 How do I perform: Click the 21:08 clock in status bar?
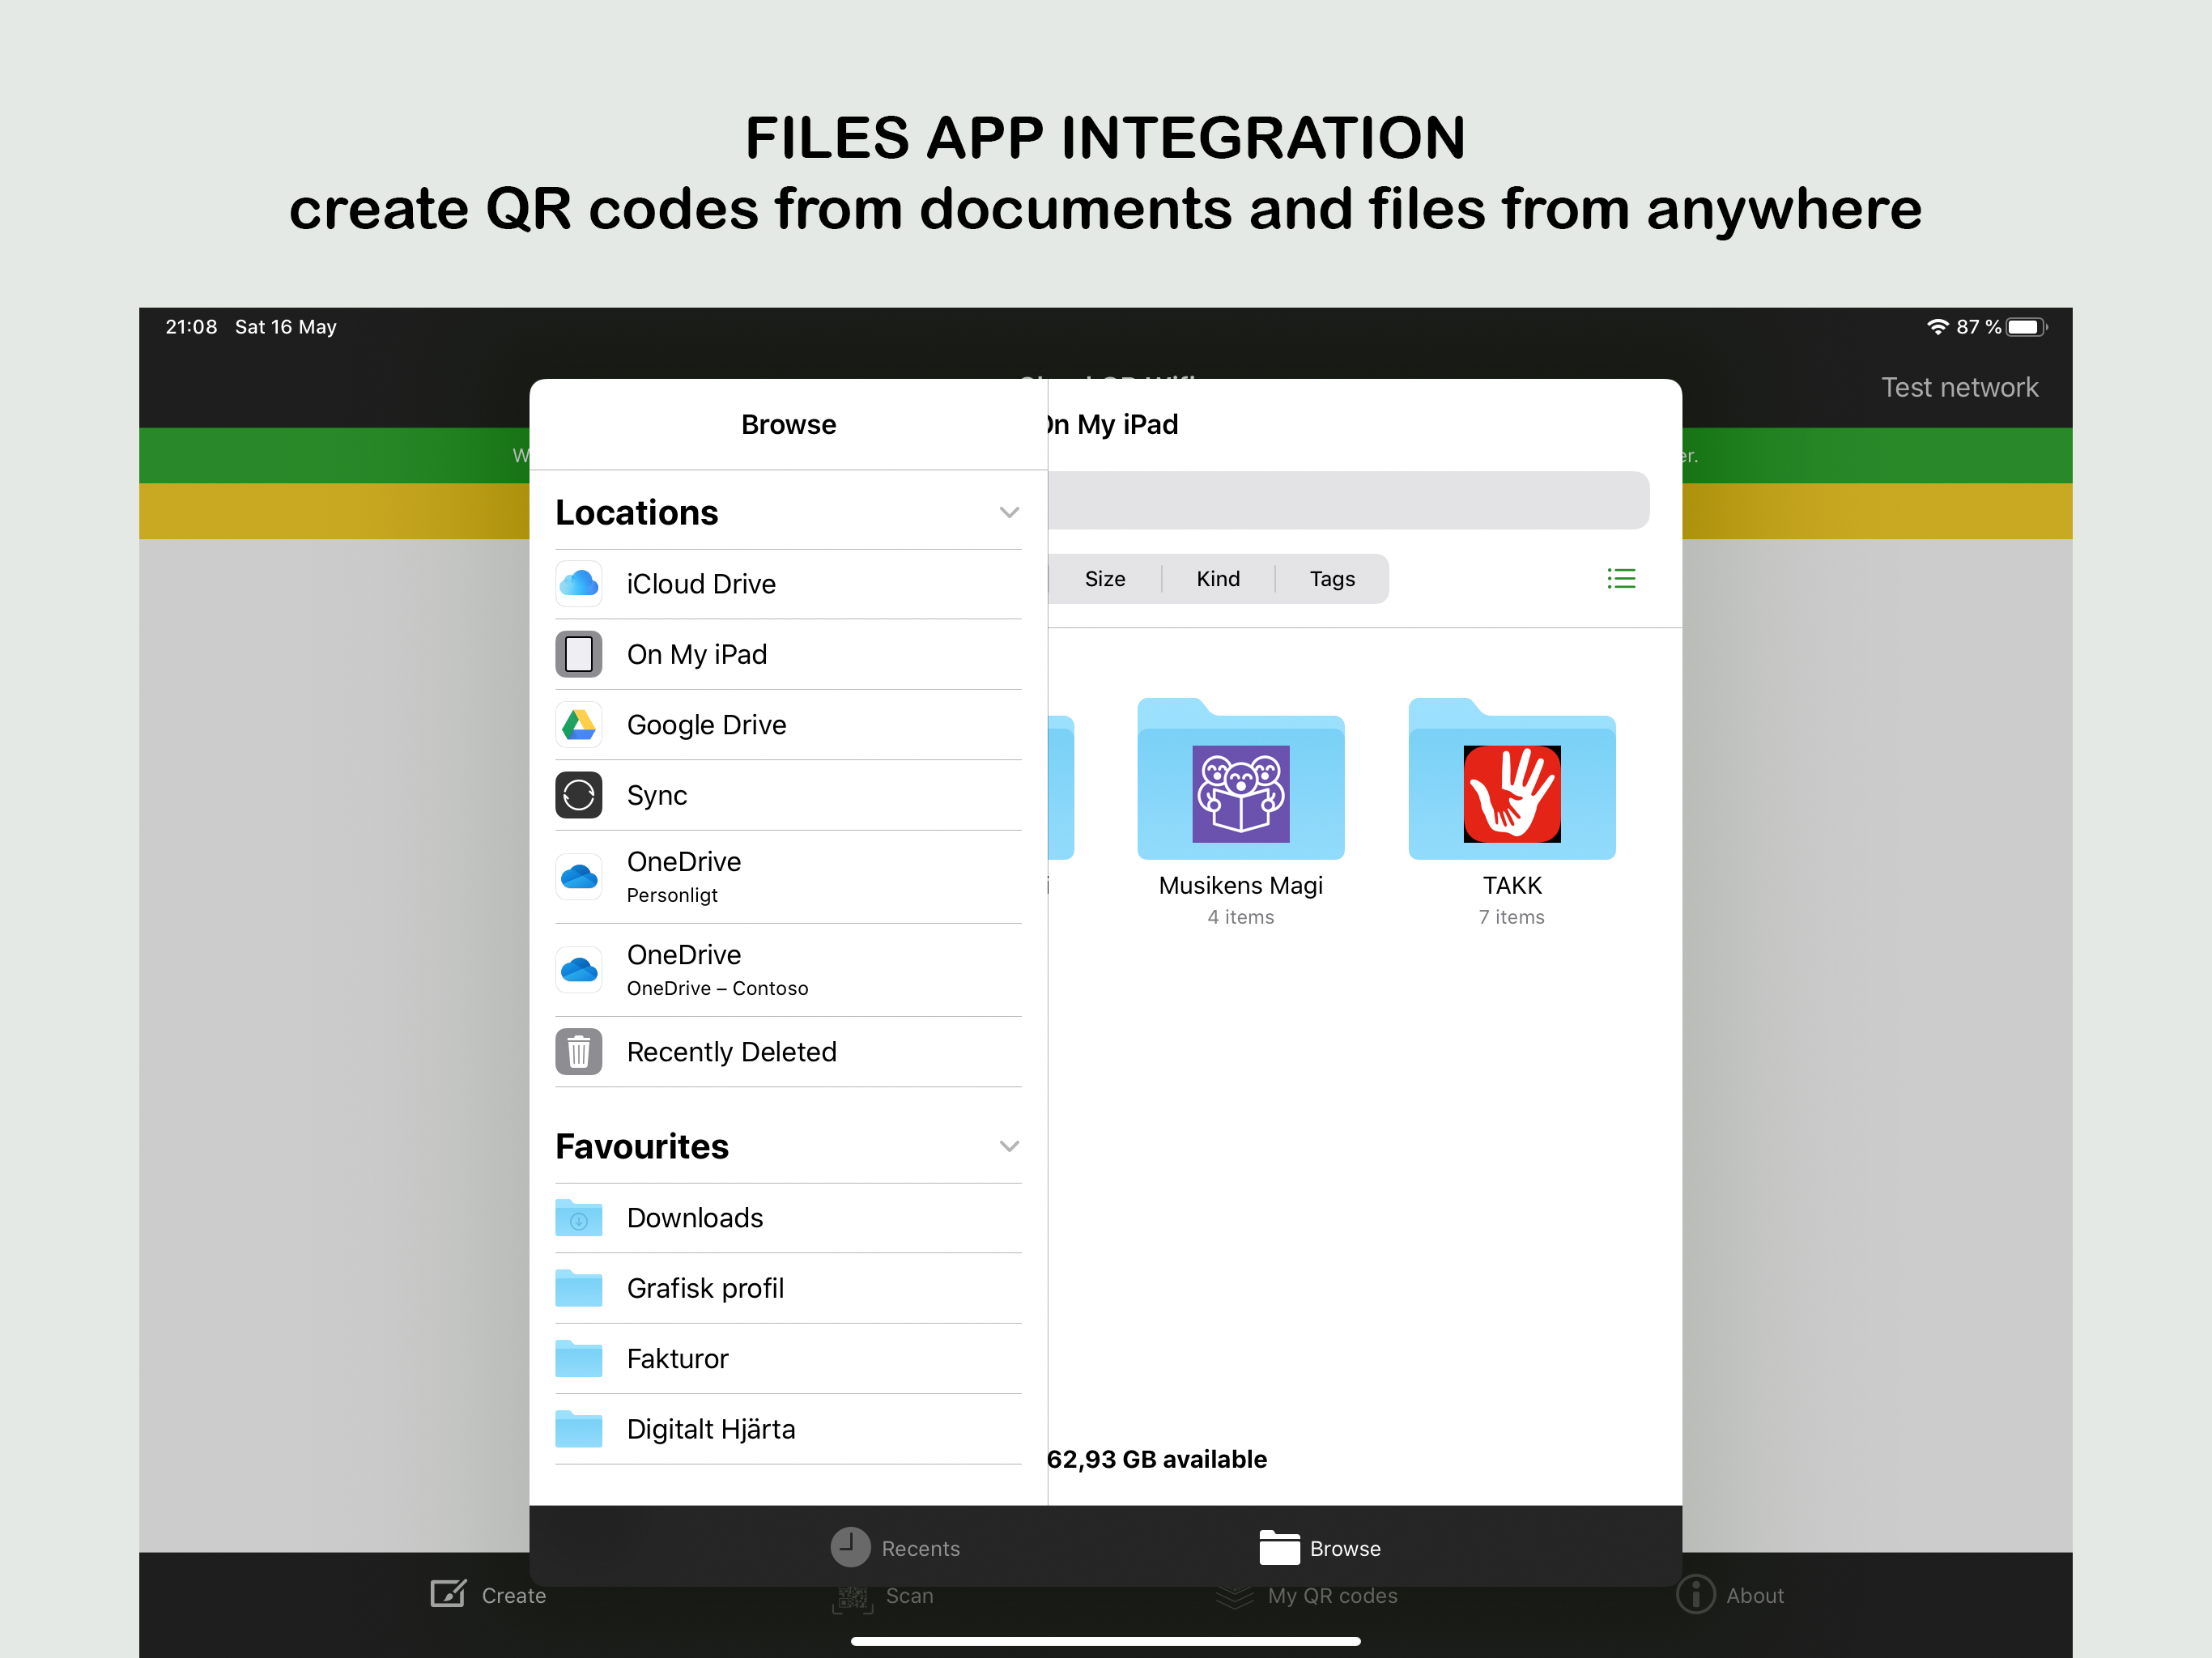191,327
